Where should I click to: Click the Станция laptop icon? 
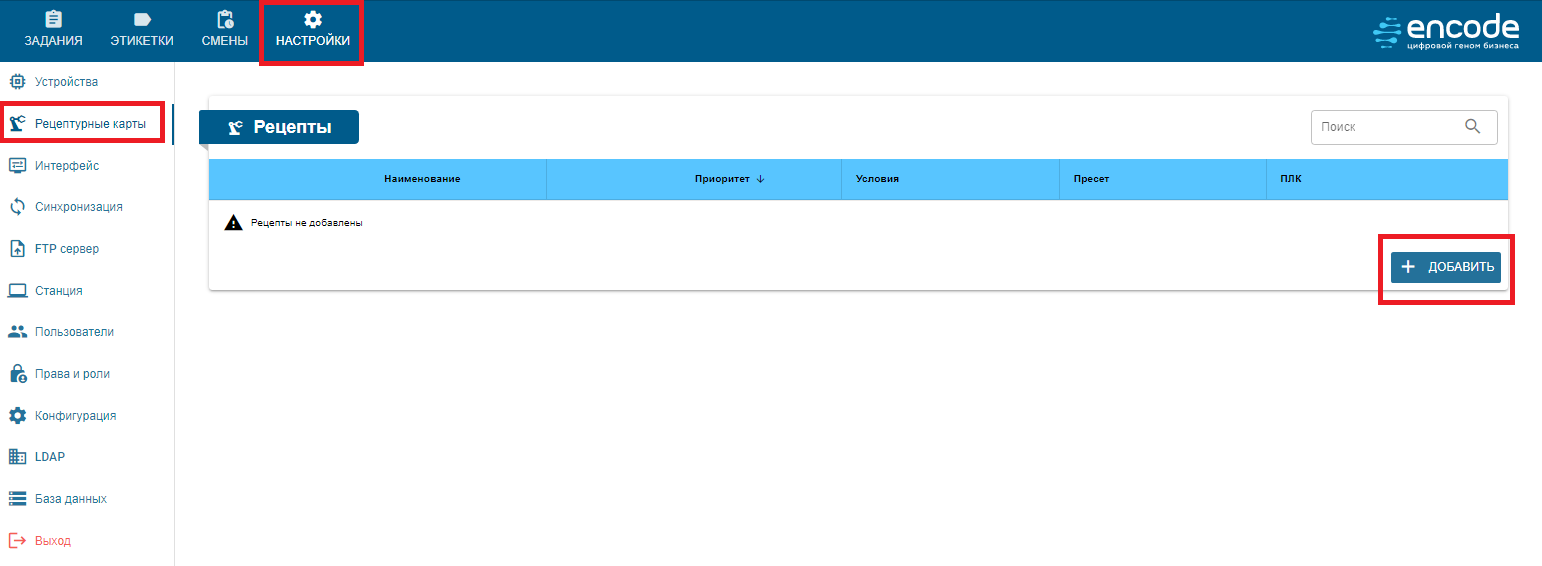(17, 291)
